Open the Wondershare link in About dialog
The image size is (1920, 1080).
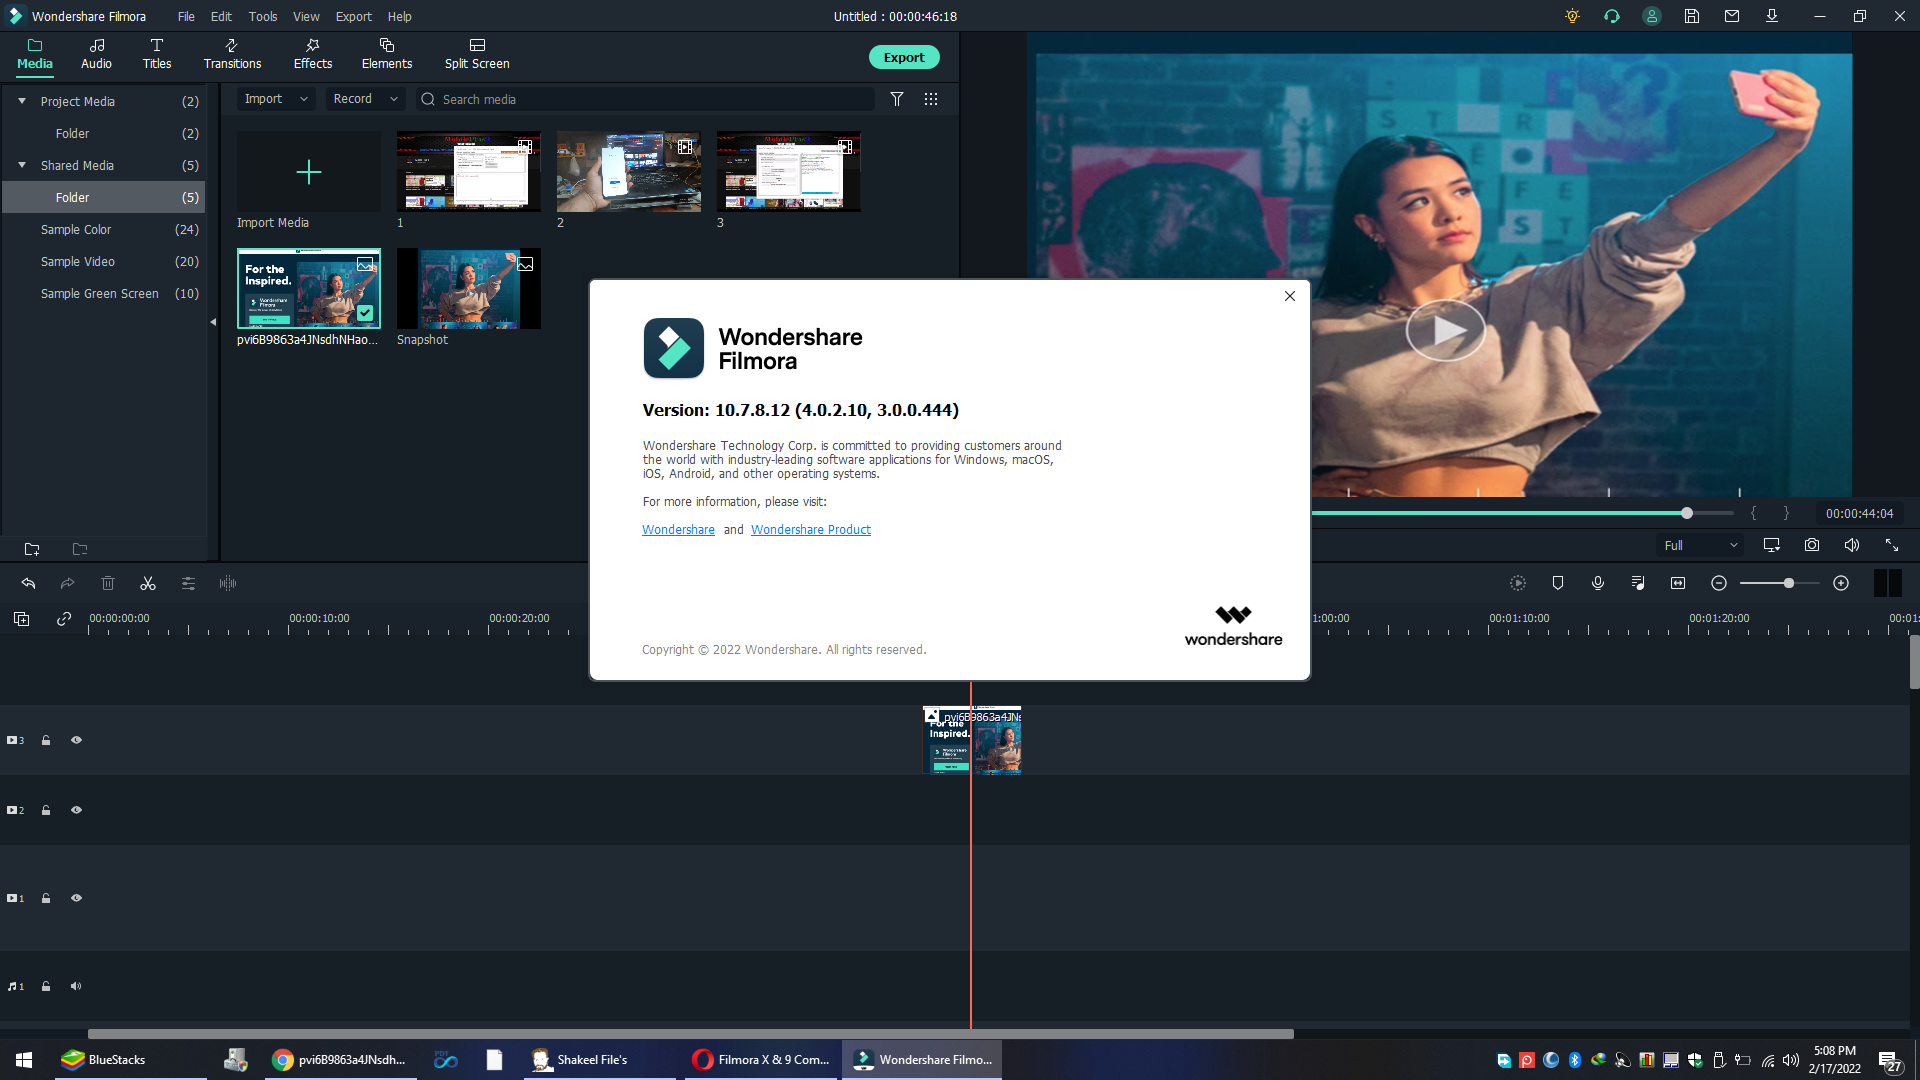[678, 530]
